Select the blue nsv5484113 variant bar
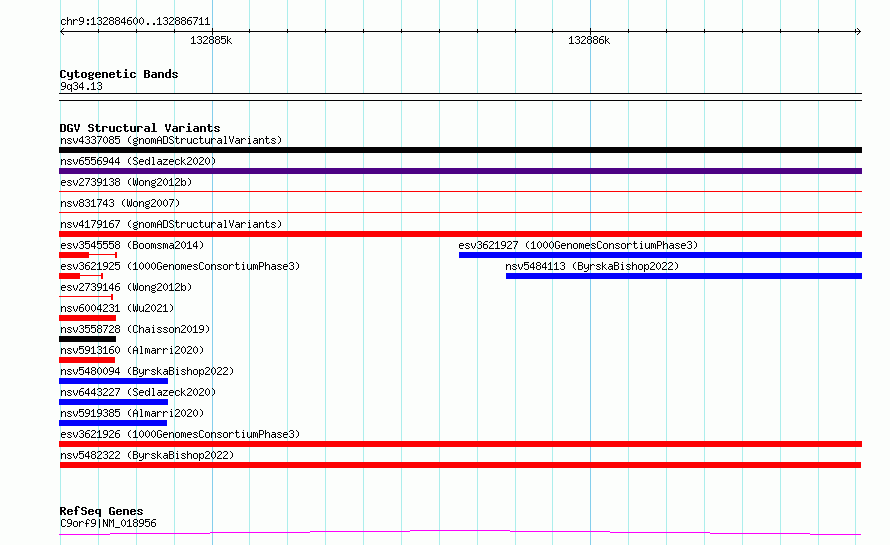The width and height of the screenshot is (890, 545). (x=684, y=276)
